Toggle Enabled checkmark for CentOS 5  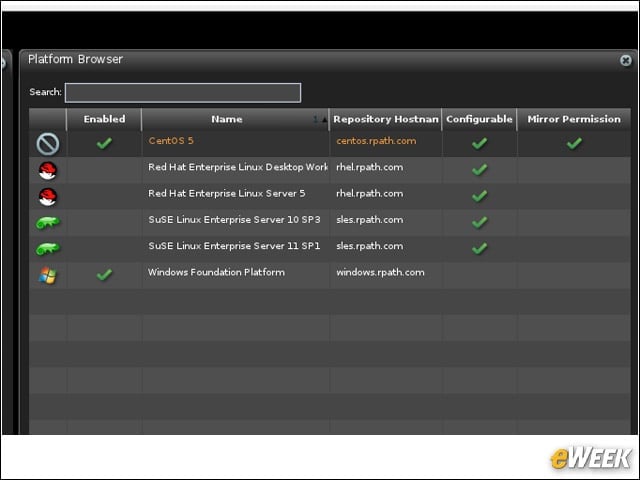click(104, 143)
